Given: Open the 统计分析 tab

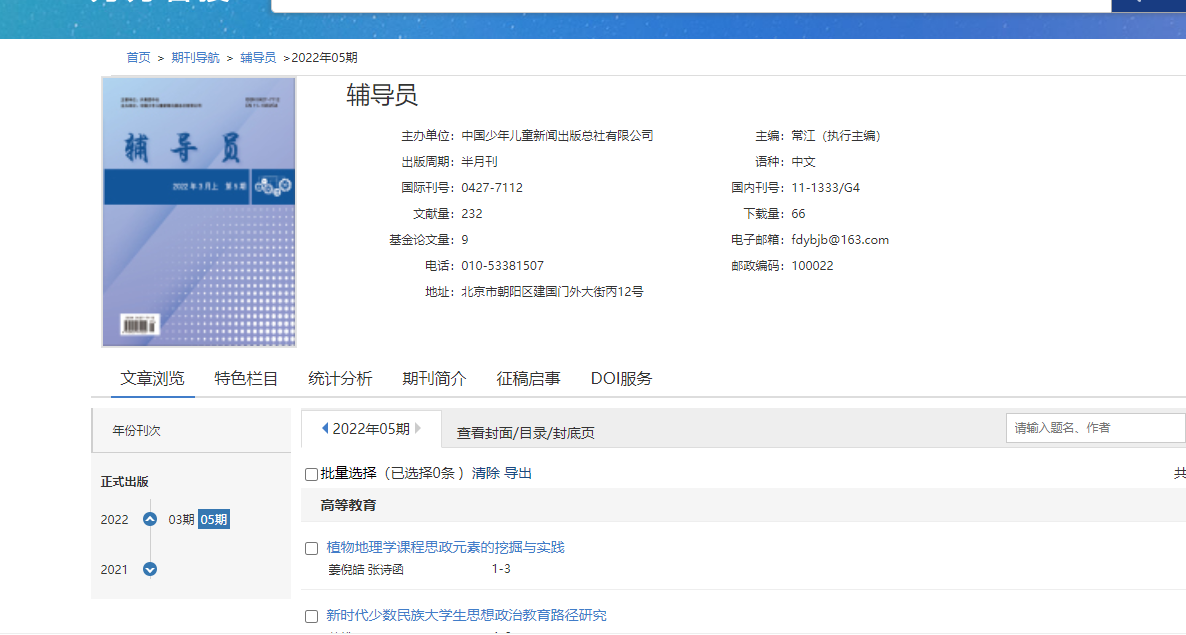Looking at the screenshot, I should click(340, 378).
